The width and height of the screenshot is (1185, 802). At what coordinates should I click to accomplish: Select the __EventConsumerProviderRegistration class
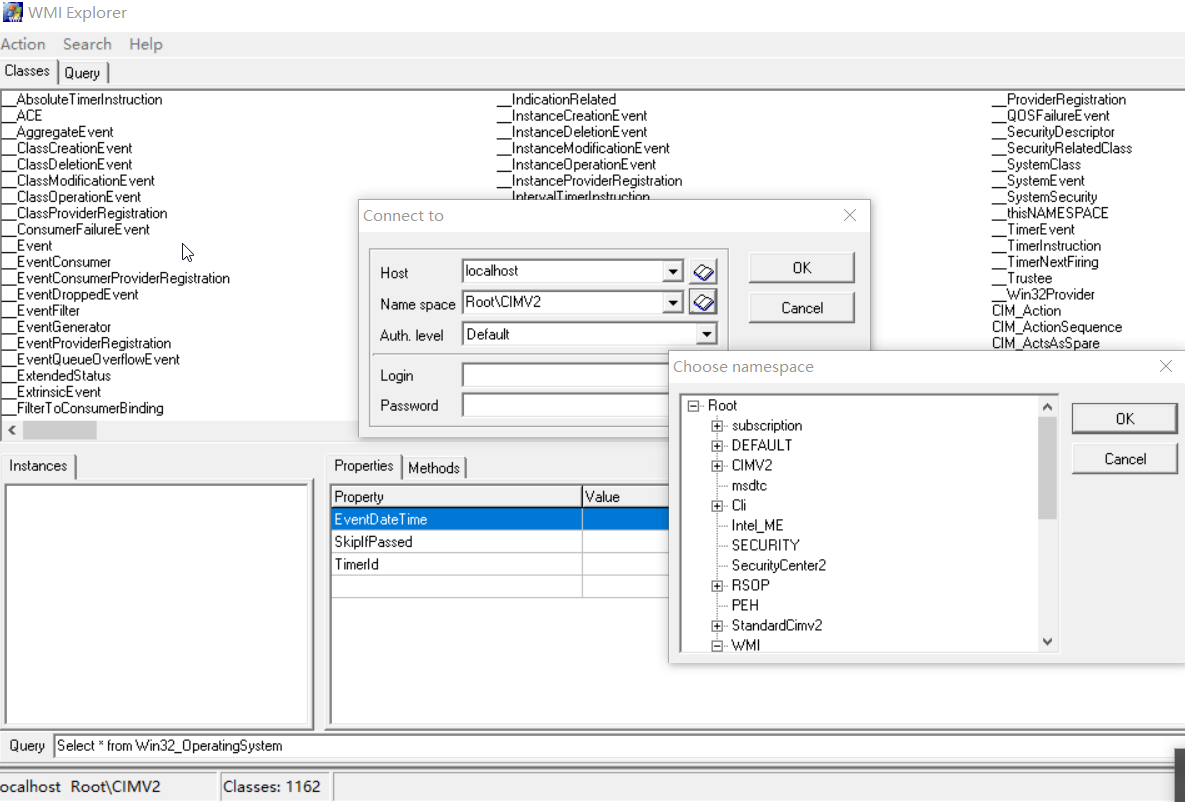click(x=116, y=278)
